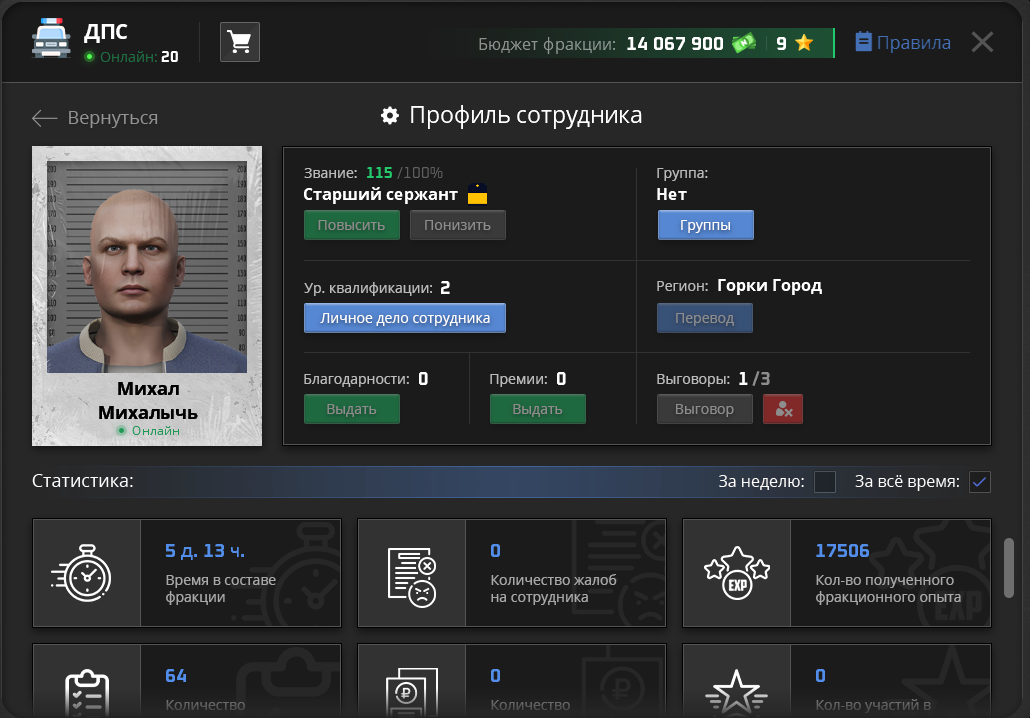The image size is (1030, 718).
Task: Open the faction shop via cart icon
Action: [238, 42]
